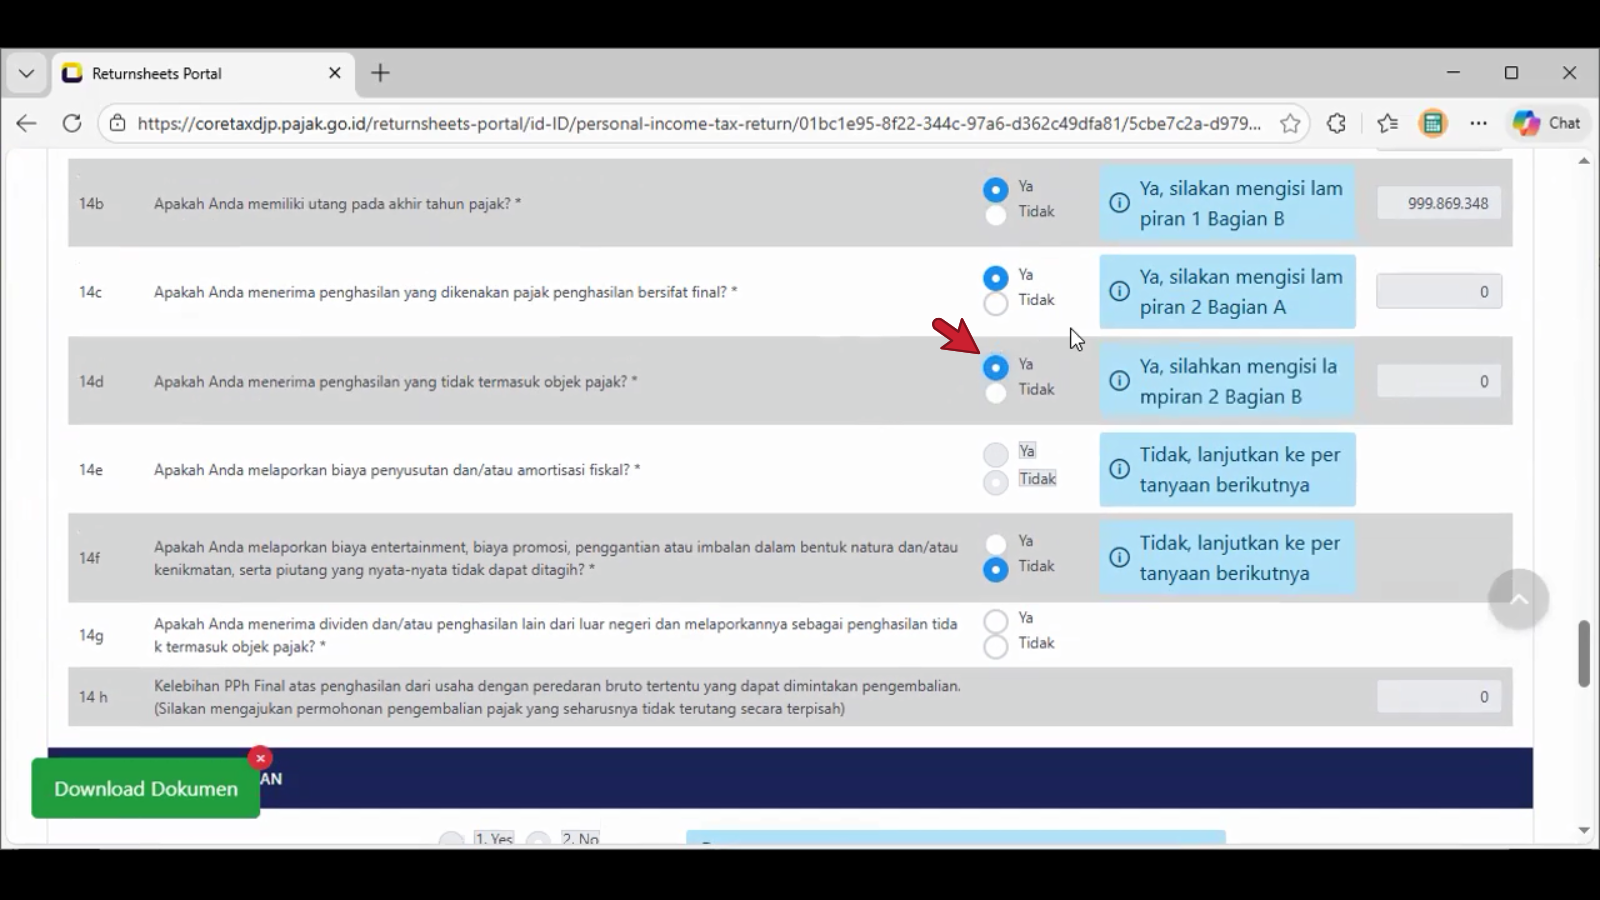Click the calculator extension icon
This screenshot has height=900, width=1600.
1433,123
